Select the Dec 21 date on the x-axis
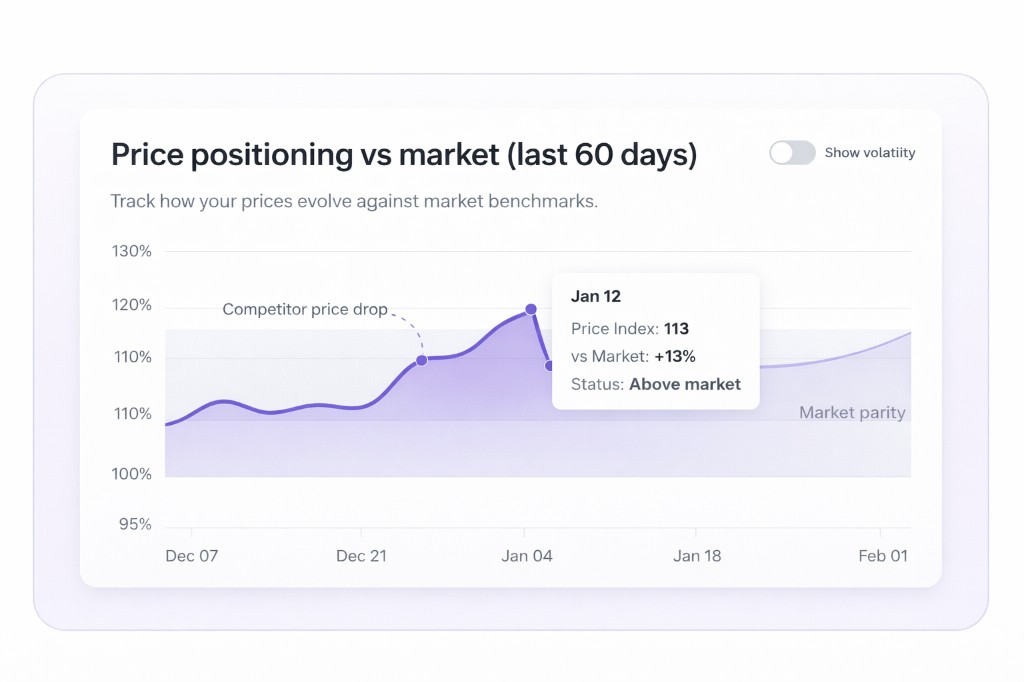 [361, 556]
